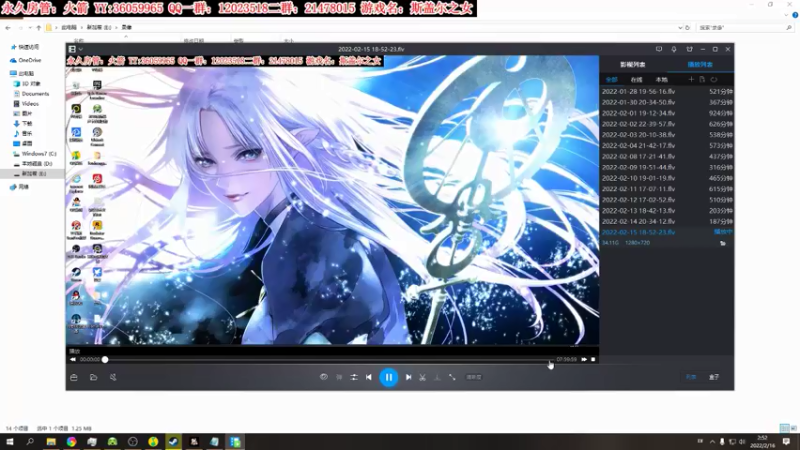Open Steam from the taskbar
This screenshot has width=800, height=450.
(x=173, y=442)
